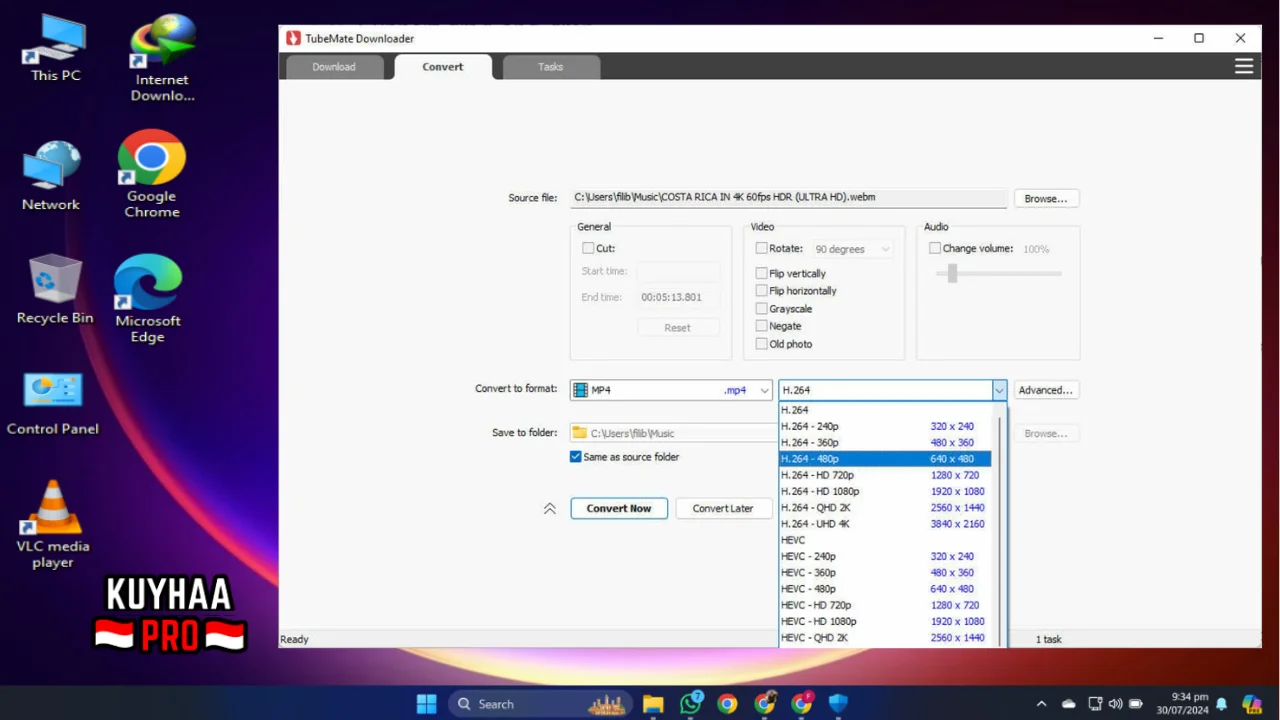Click the End time field
This screenshot has width=1280, height=720.
click(678, 297)
